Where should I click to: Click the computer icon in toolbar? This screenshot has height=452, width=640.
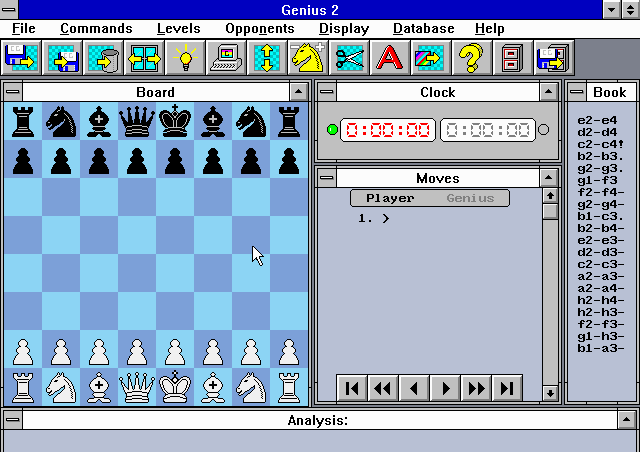point(226,59)
